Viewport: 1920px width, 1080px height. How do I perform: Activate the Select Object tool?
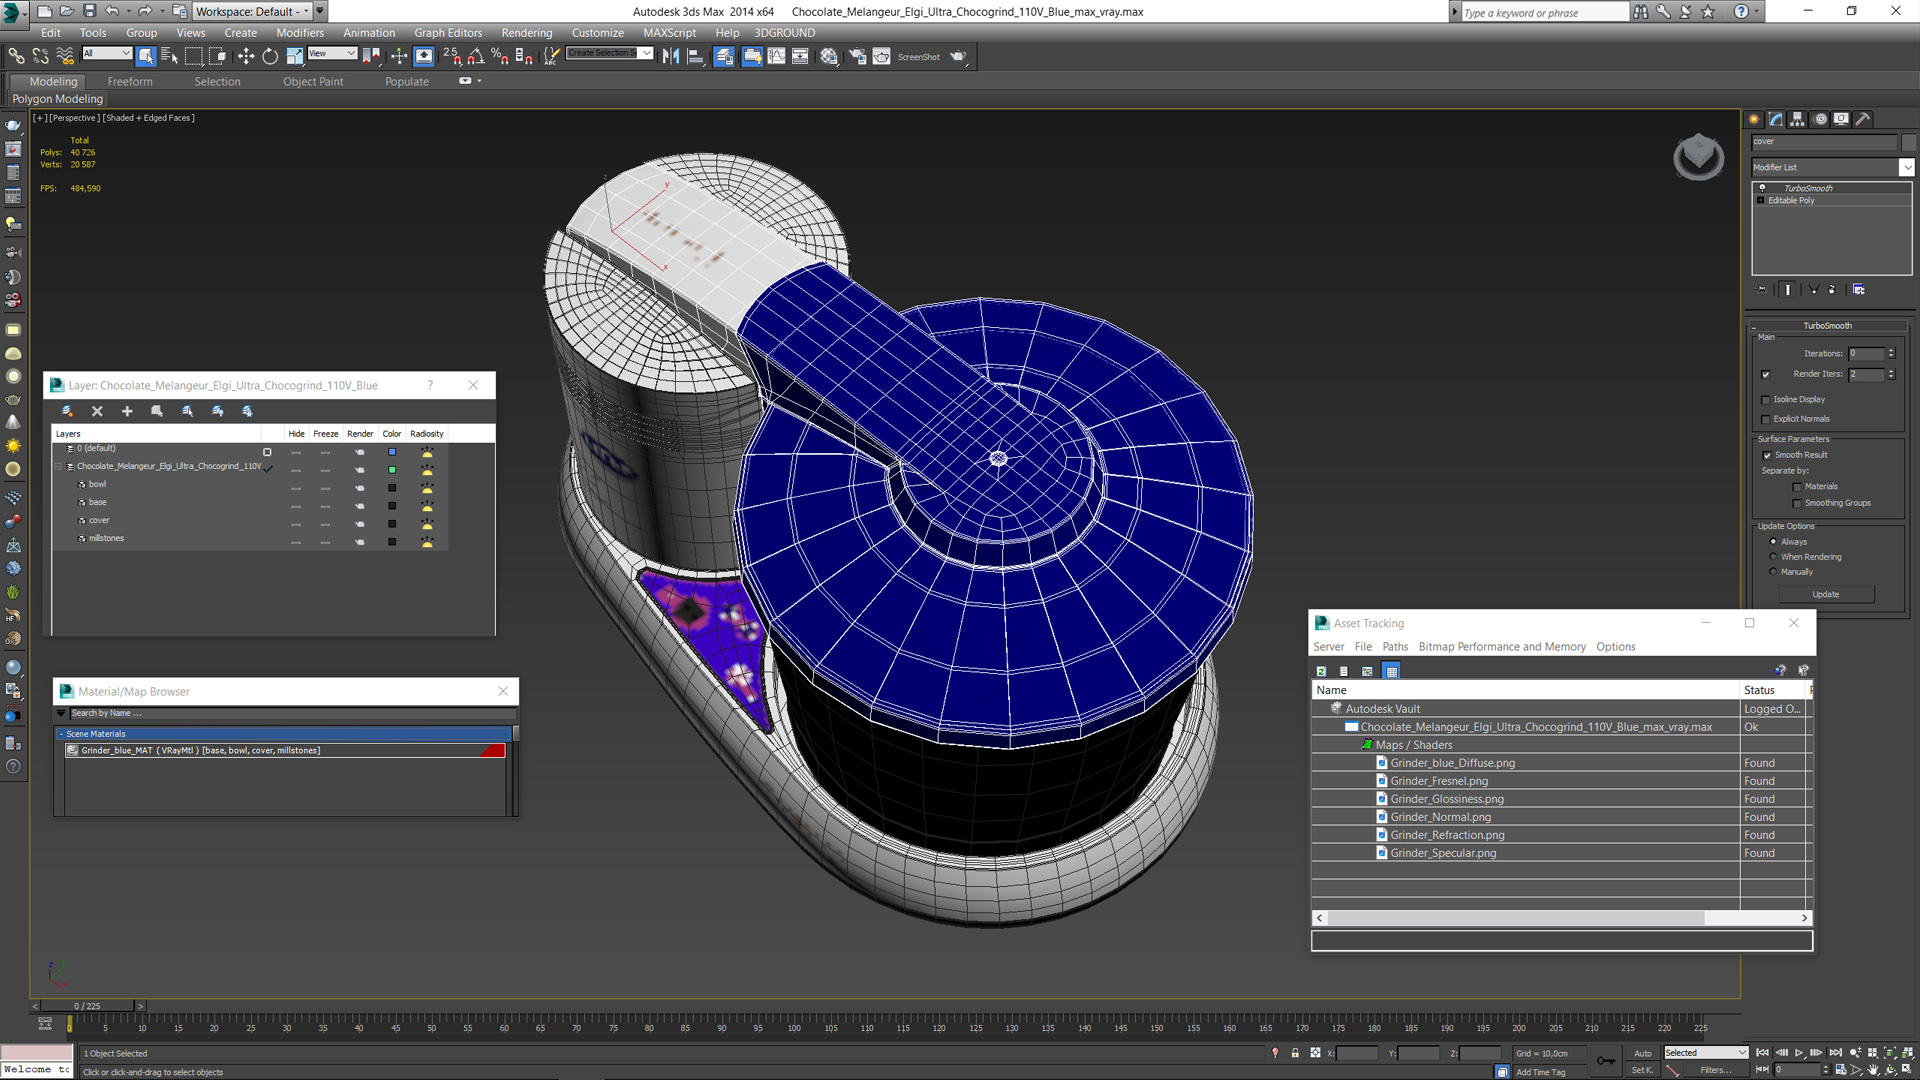(146, 56)
